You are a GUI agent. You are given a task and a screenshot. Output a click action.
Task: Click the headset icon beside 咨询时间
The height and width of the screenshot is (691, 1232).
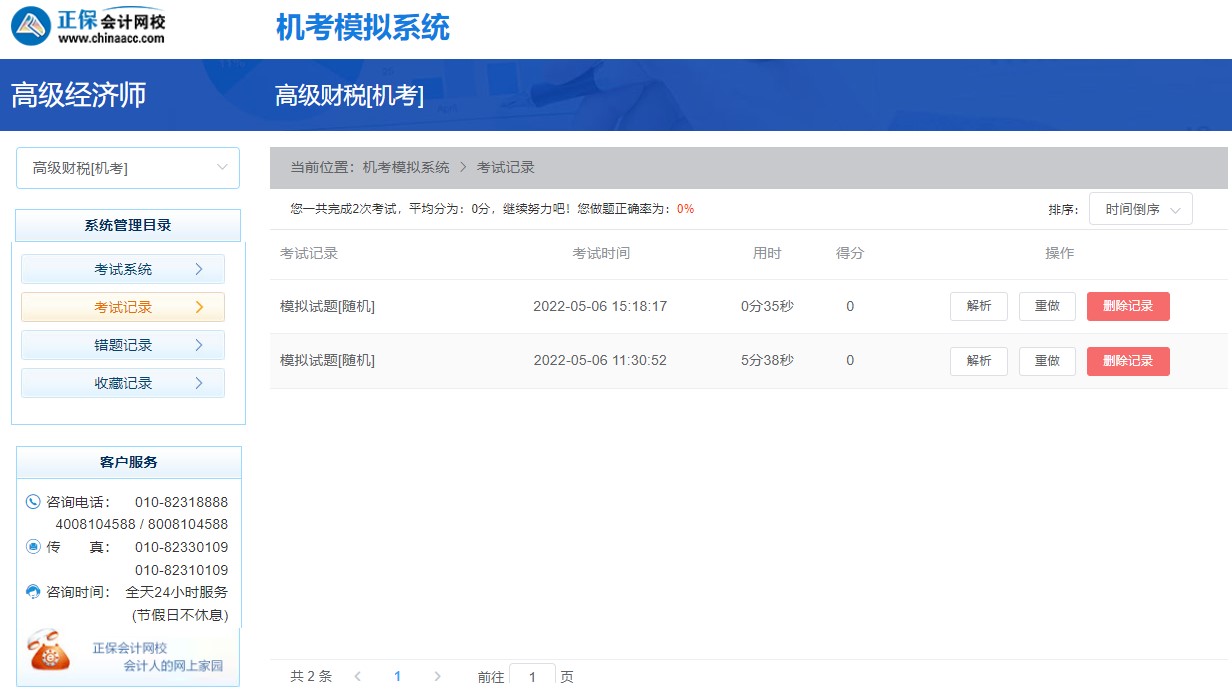tap(33, 592)
